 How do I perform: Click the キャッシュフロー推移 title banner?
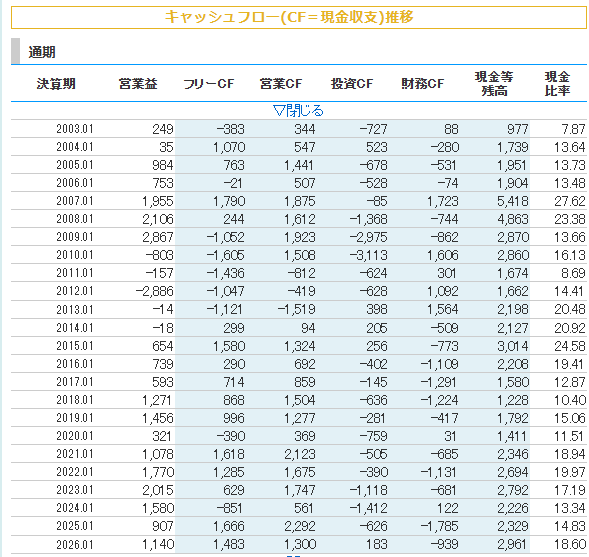[299, 17]
